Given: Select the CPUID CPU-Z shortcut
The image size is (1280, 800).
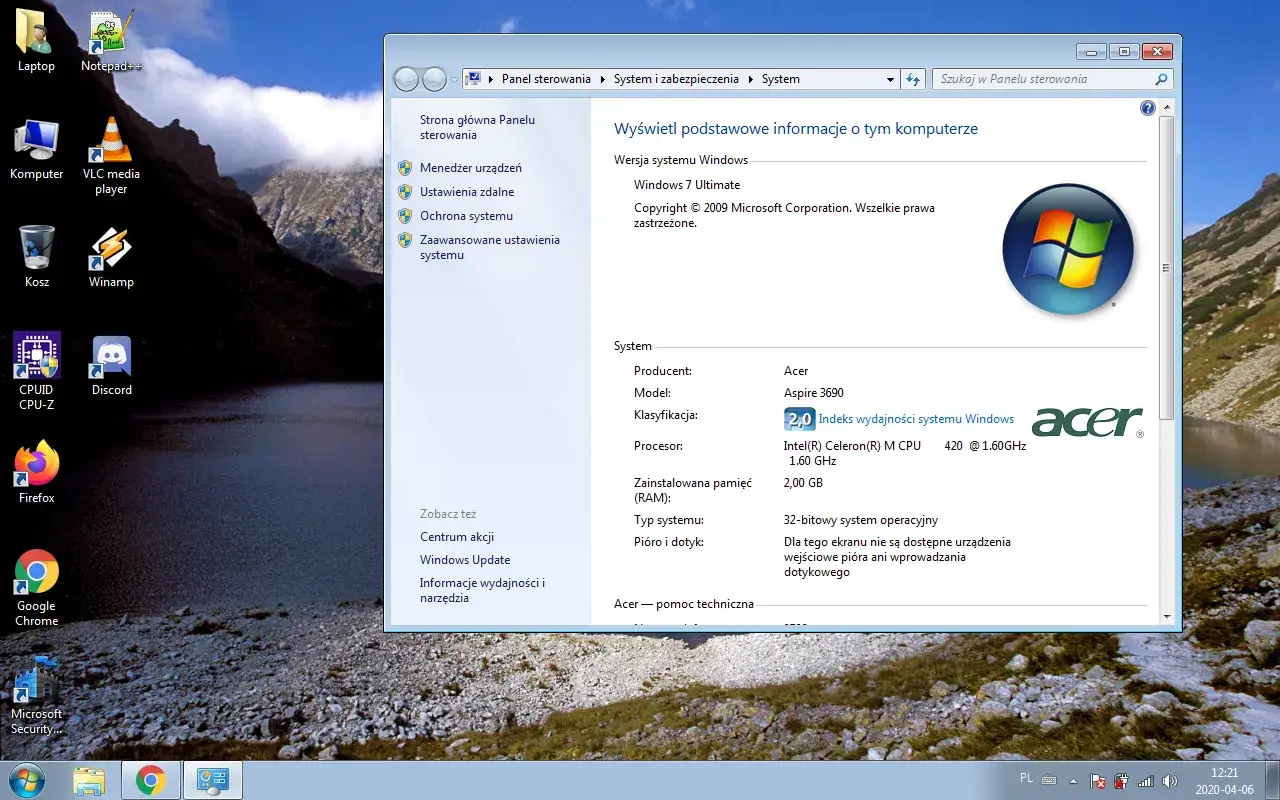Looking at the screenshot, I should tap(36, 371).
